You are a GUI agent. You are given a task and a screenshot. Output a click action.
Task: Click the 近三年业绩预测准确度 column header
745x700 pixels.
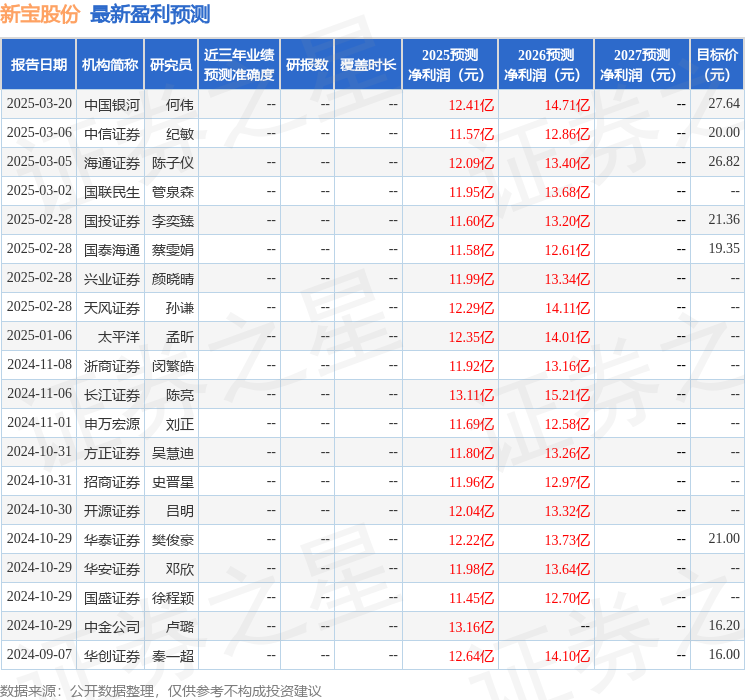pyautogui.click(x=239, y=64)
